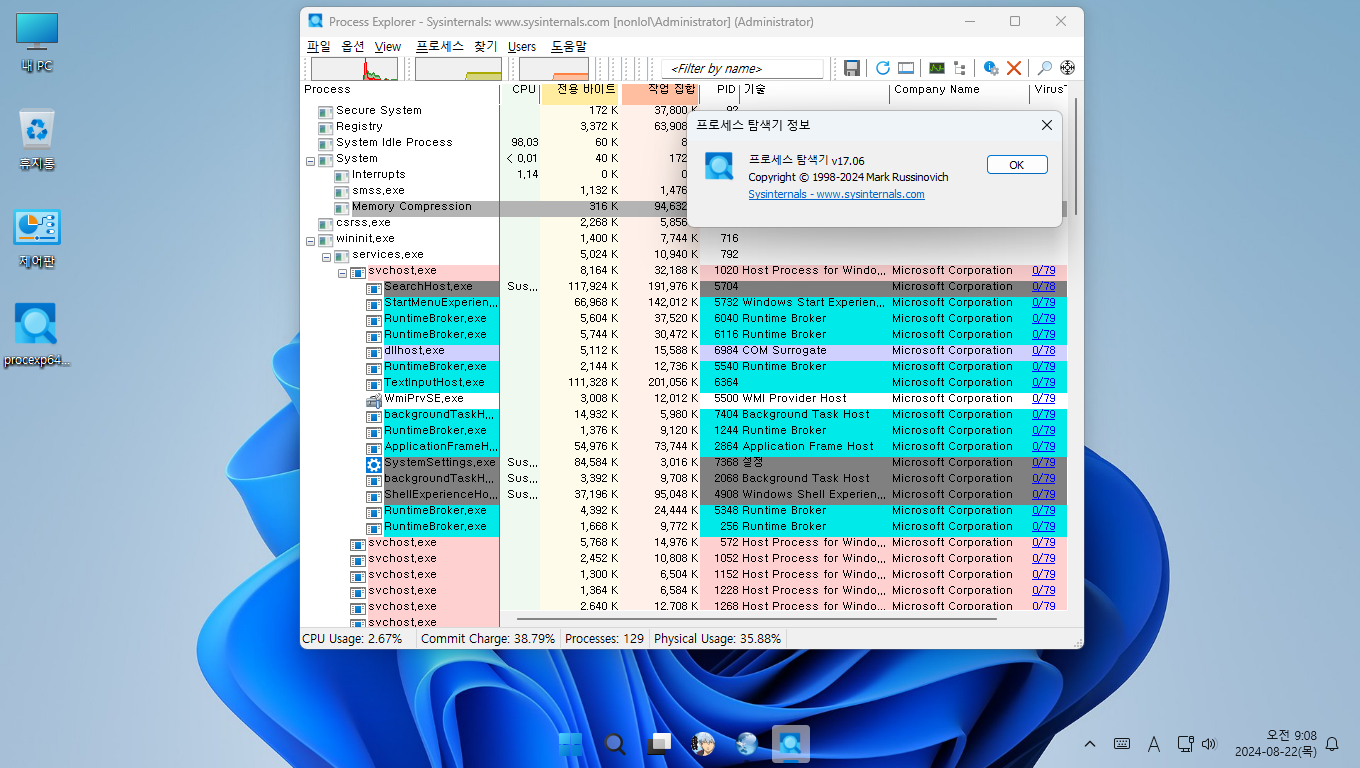Select the procexp64 desktop shortcut
The width and height of the screenshot is (1360, 768).
point(36,336)
